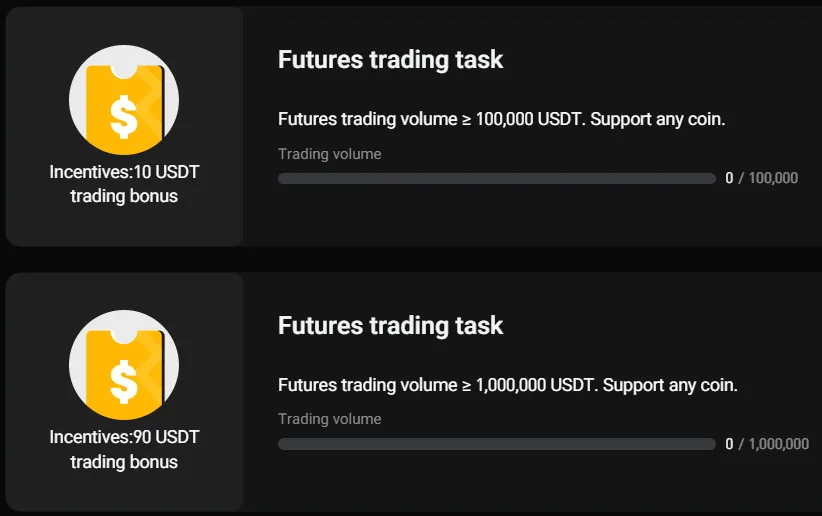Viewport: 822px width, 516px height.
Task: Click dollar sign on the 10 USDT coupon
Action: pos(124,116)
